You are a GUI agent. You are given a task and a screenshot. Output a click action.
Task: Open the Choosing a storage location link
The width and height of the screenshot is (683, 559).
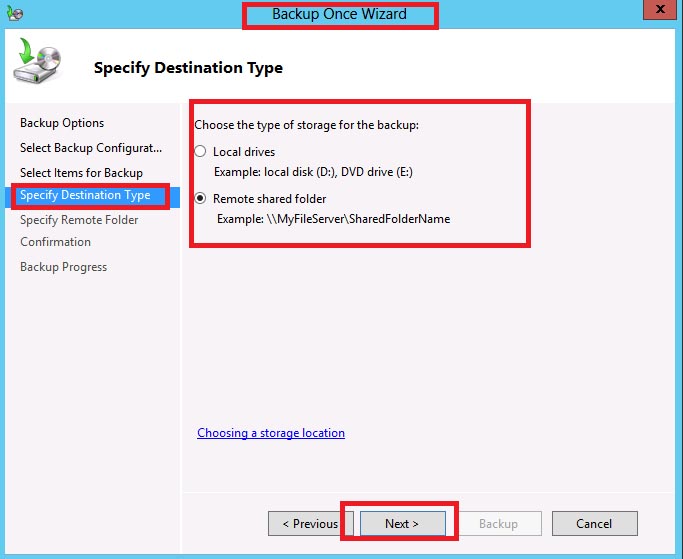(x=270, y=433)
